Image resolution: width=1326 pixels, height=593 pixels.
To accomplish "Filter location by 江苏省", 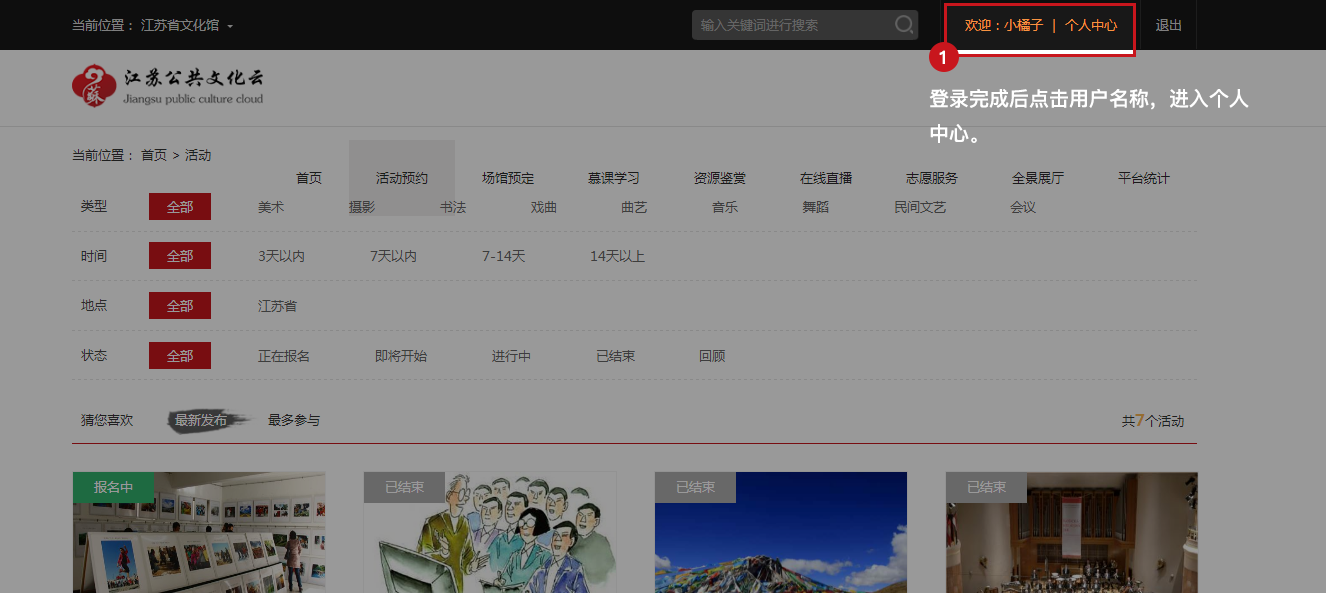I will point(277,306).
